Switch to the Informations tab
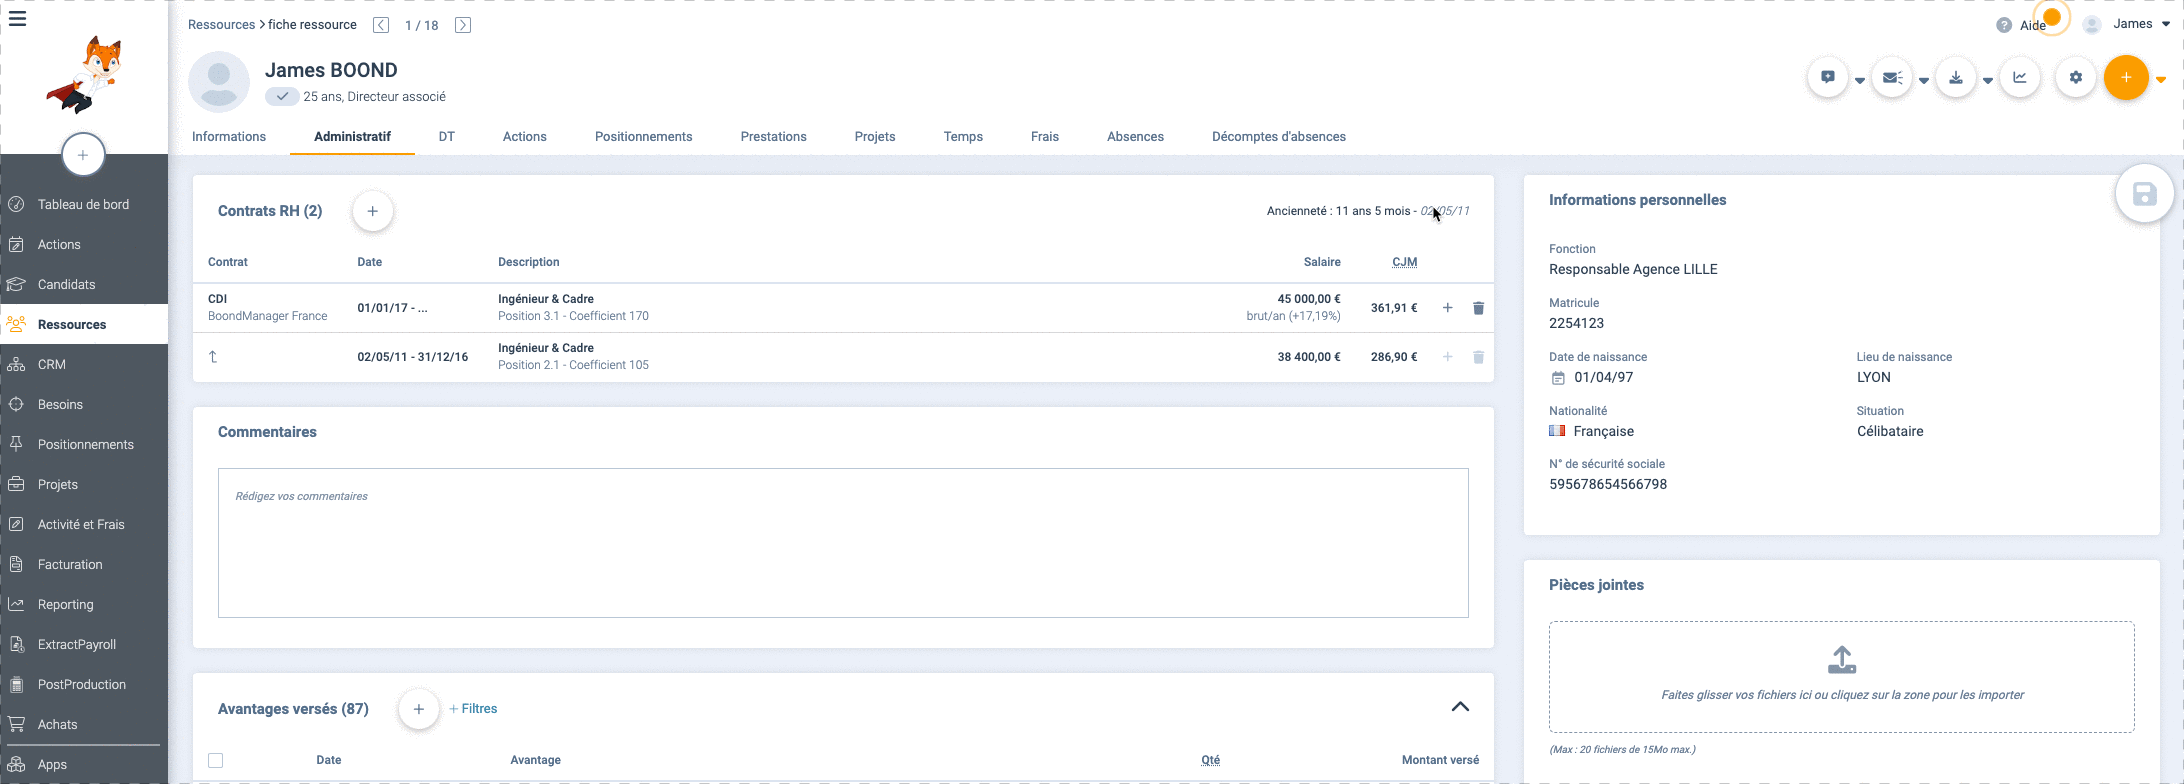The height and width of the screenshot is (784, 2184). click(x=229, y=137)
